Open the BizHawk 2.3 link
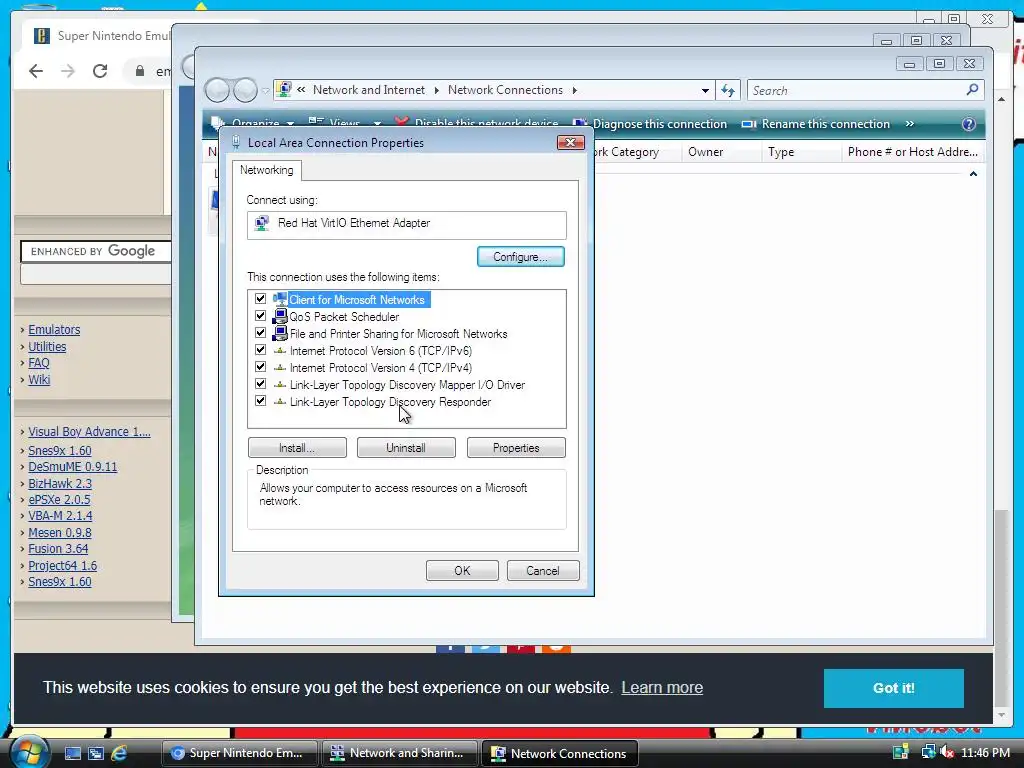This screenshot has height=768, width=1024. (x=60, y=484)
